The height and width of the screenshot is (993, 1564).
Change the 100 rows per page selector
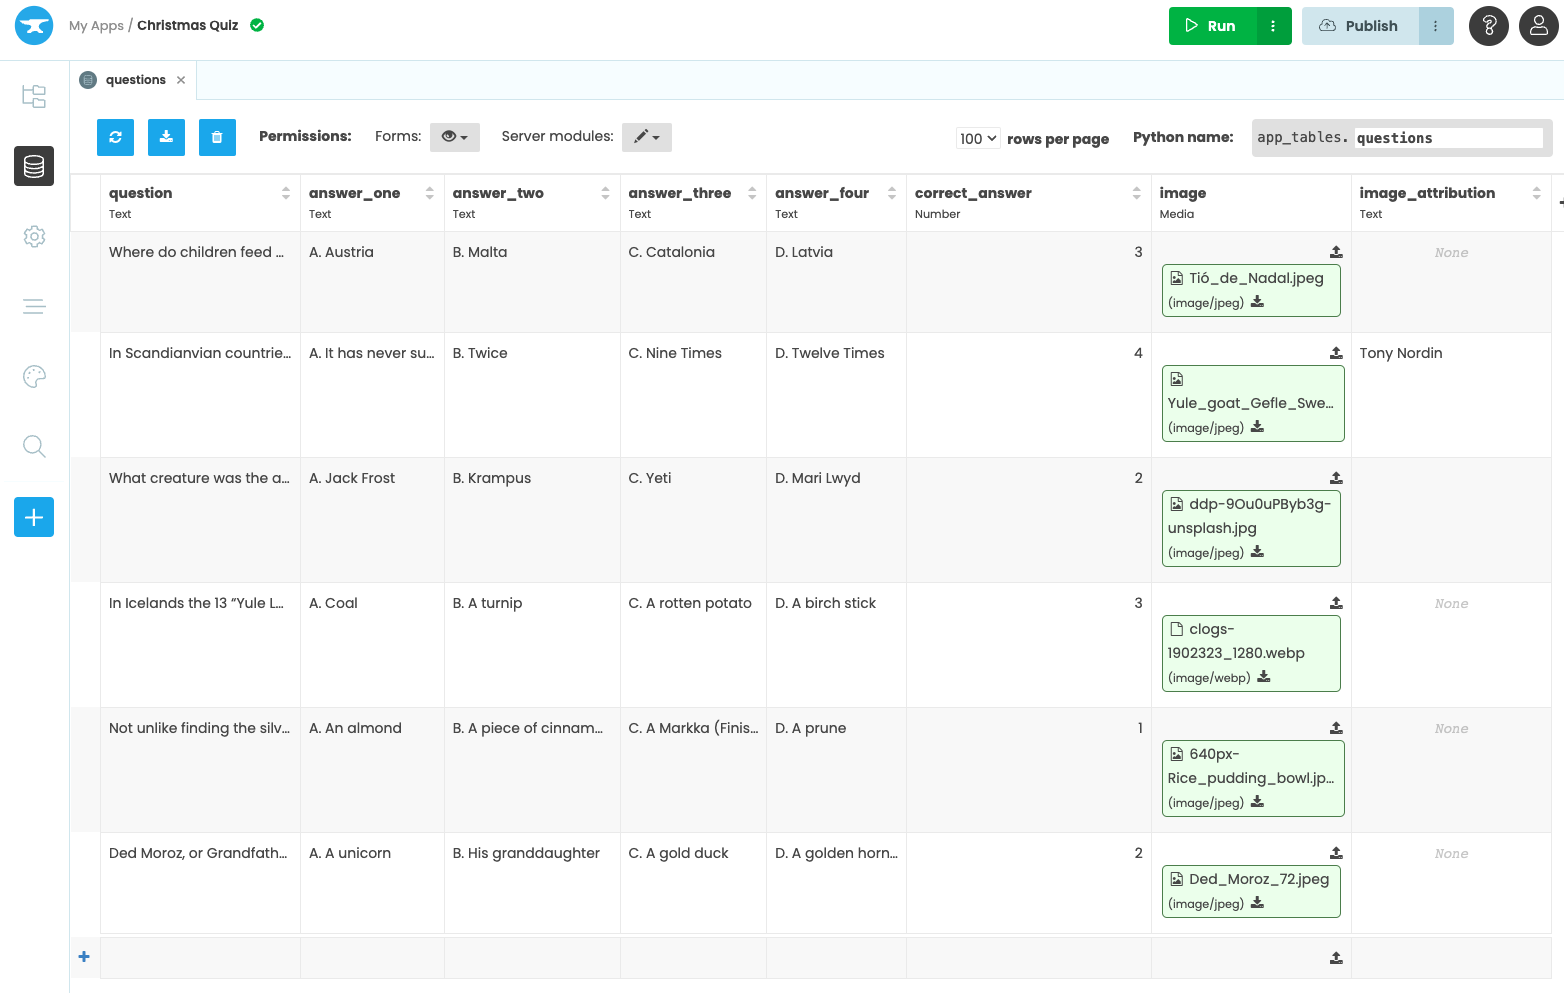tap(977, 139)
